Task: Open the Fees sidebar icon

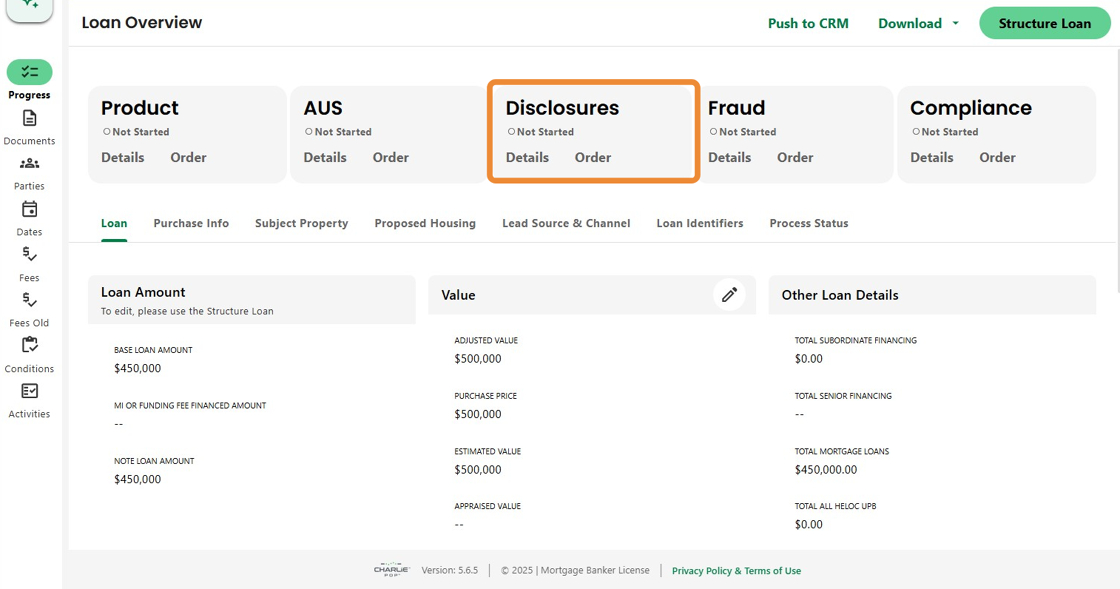Action: tap(29, 255)
